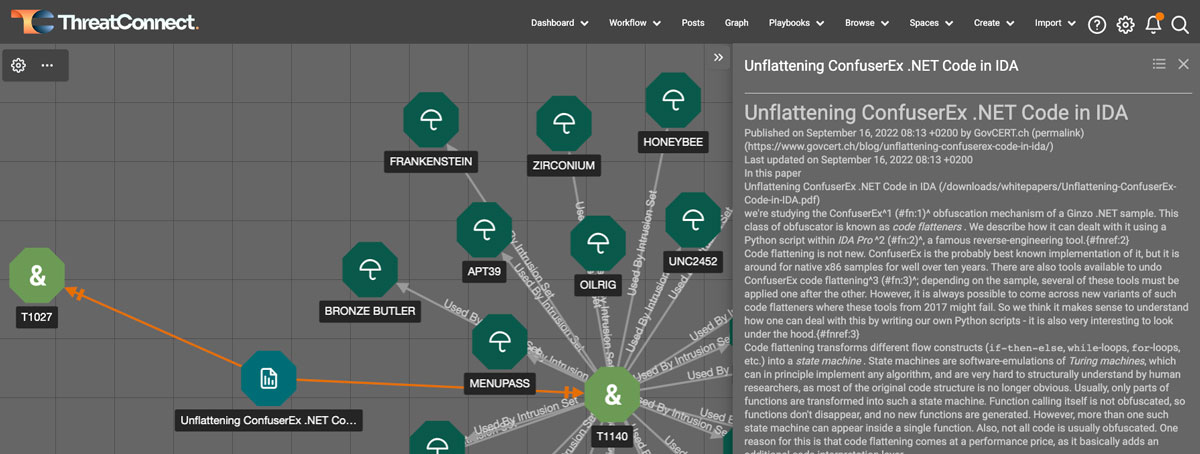
Task: Open the Browse menu
Action: click(x=867, y=23)
